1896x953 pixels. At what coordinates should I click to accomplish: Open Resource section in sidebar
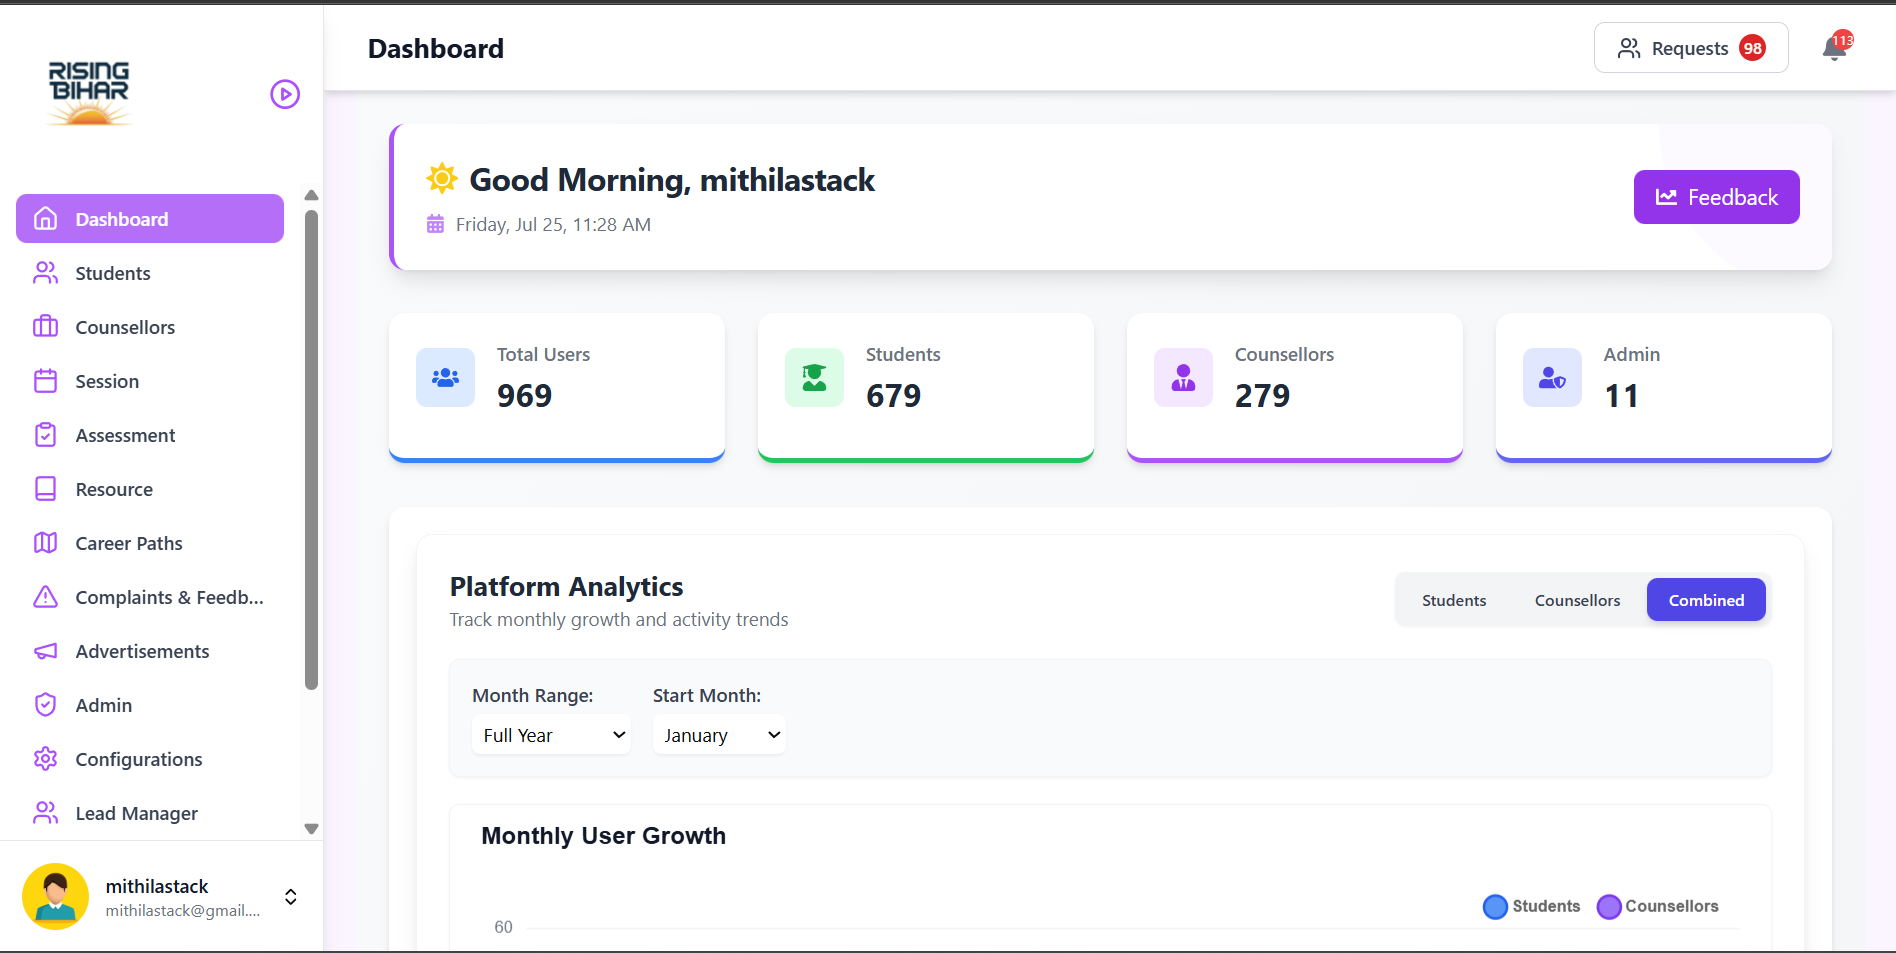(150, 489)
